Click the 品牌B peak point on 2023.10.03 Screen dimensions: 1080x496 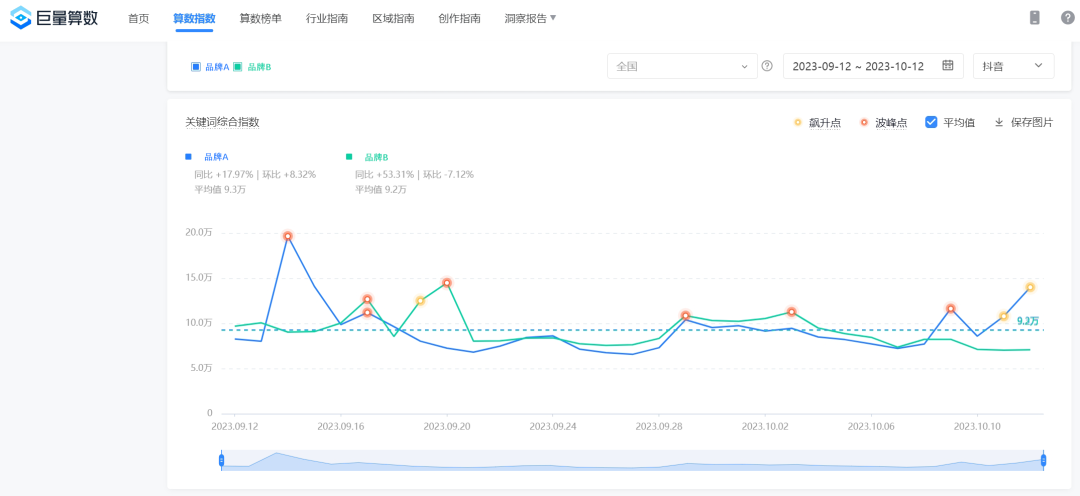[x=791, y=312]
